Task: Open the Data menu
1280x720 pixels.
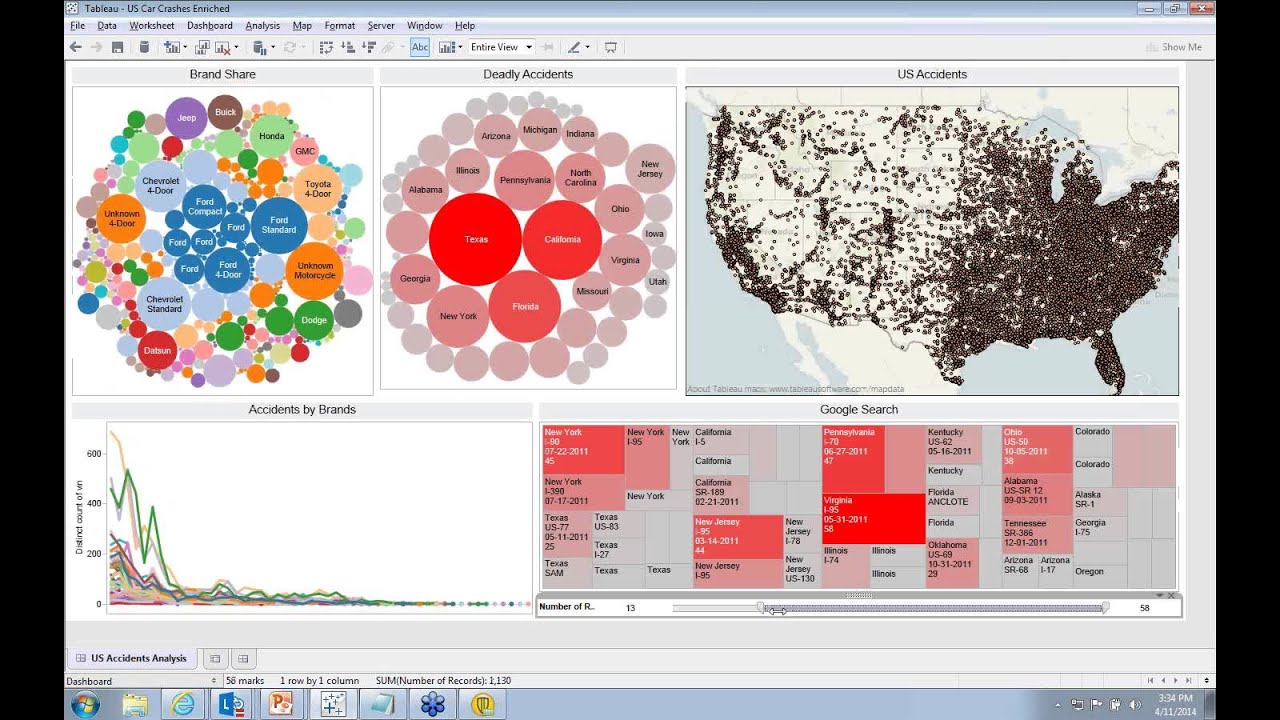Action: pyautogui.click(x=107, y=25)
